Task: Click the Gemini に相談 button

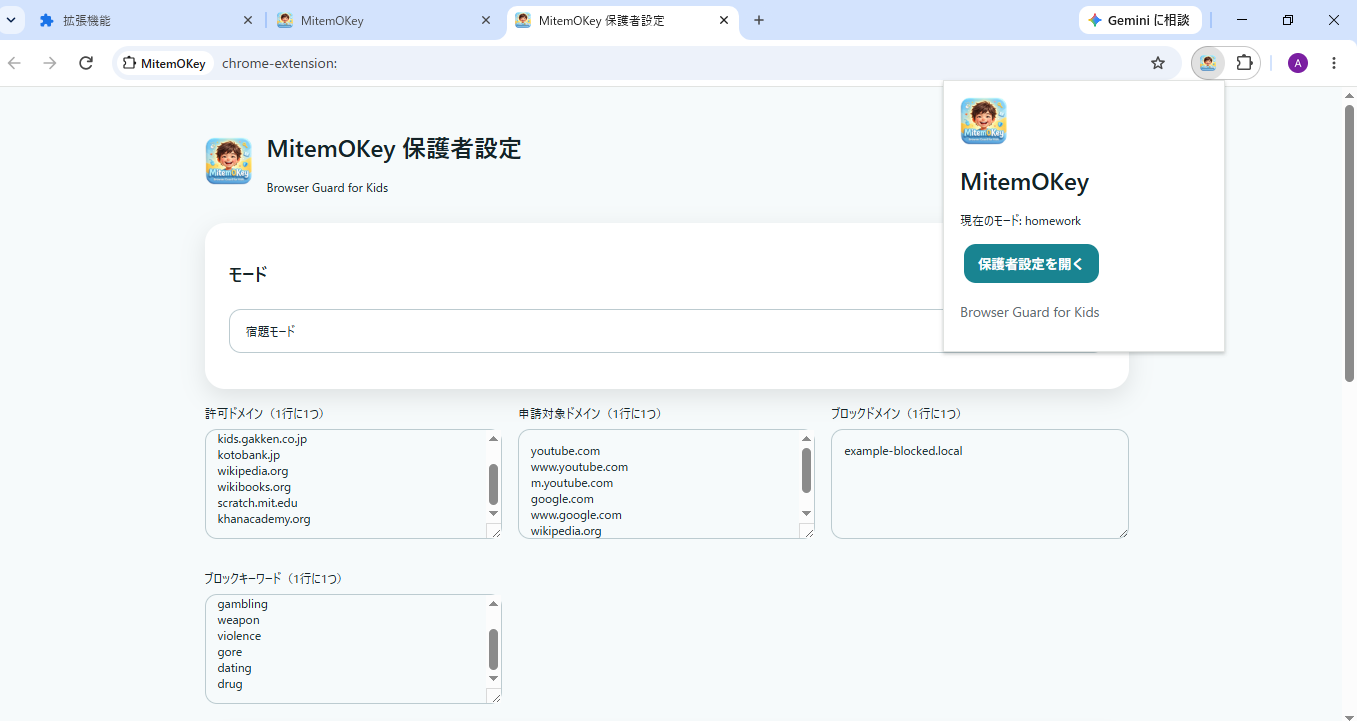Action: [x=1139, y=20]
